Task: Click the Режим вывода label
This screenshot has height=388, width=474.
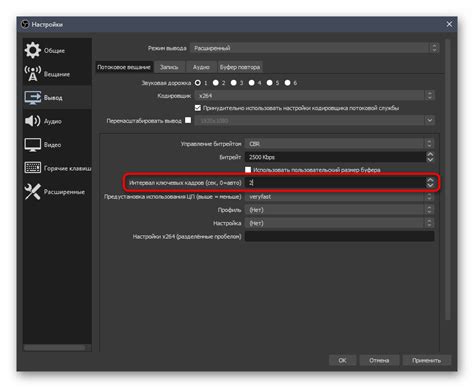Action: (167, 48)
